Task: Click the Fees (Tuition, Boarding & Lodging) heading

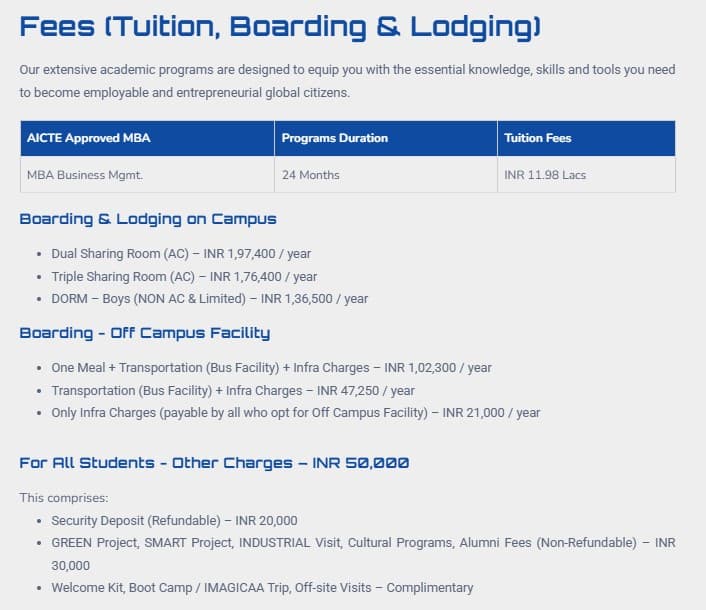Action: click(x=280, y=26)
